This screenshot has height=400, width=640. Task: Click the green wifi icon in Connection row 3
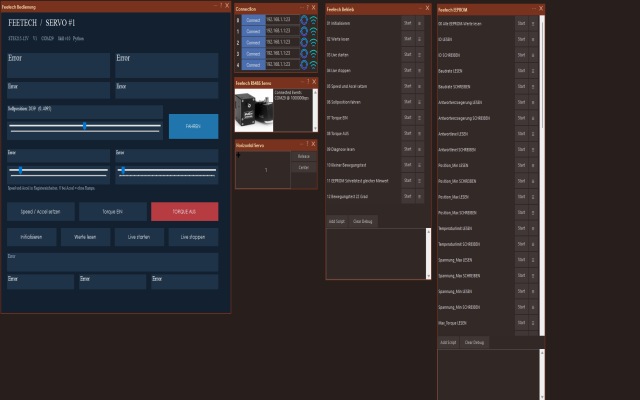click(x=313, y=53)
